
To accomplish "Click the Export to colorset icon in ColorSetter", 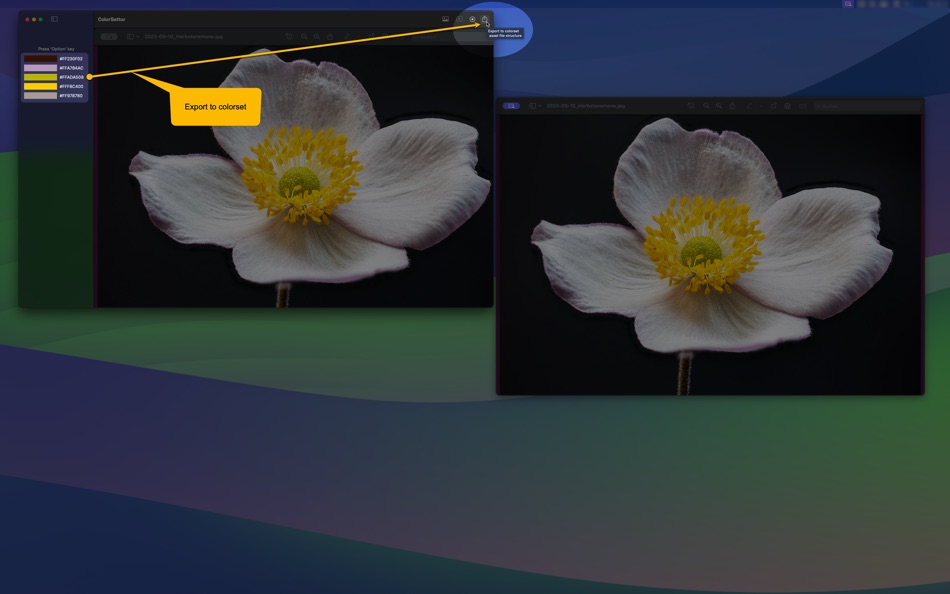I will 485,19.
